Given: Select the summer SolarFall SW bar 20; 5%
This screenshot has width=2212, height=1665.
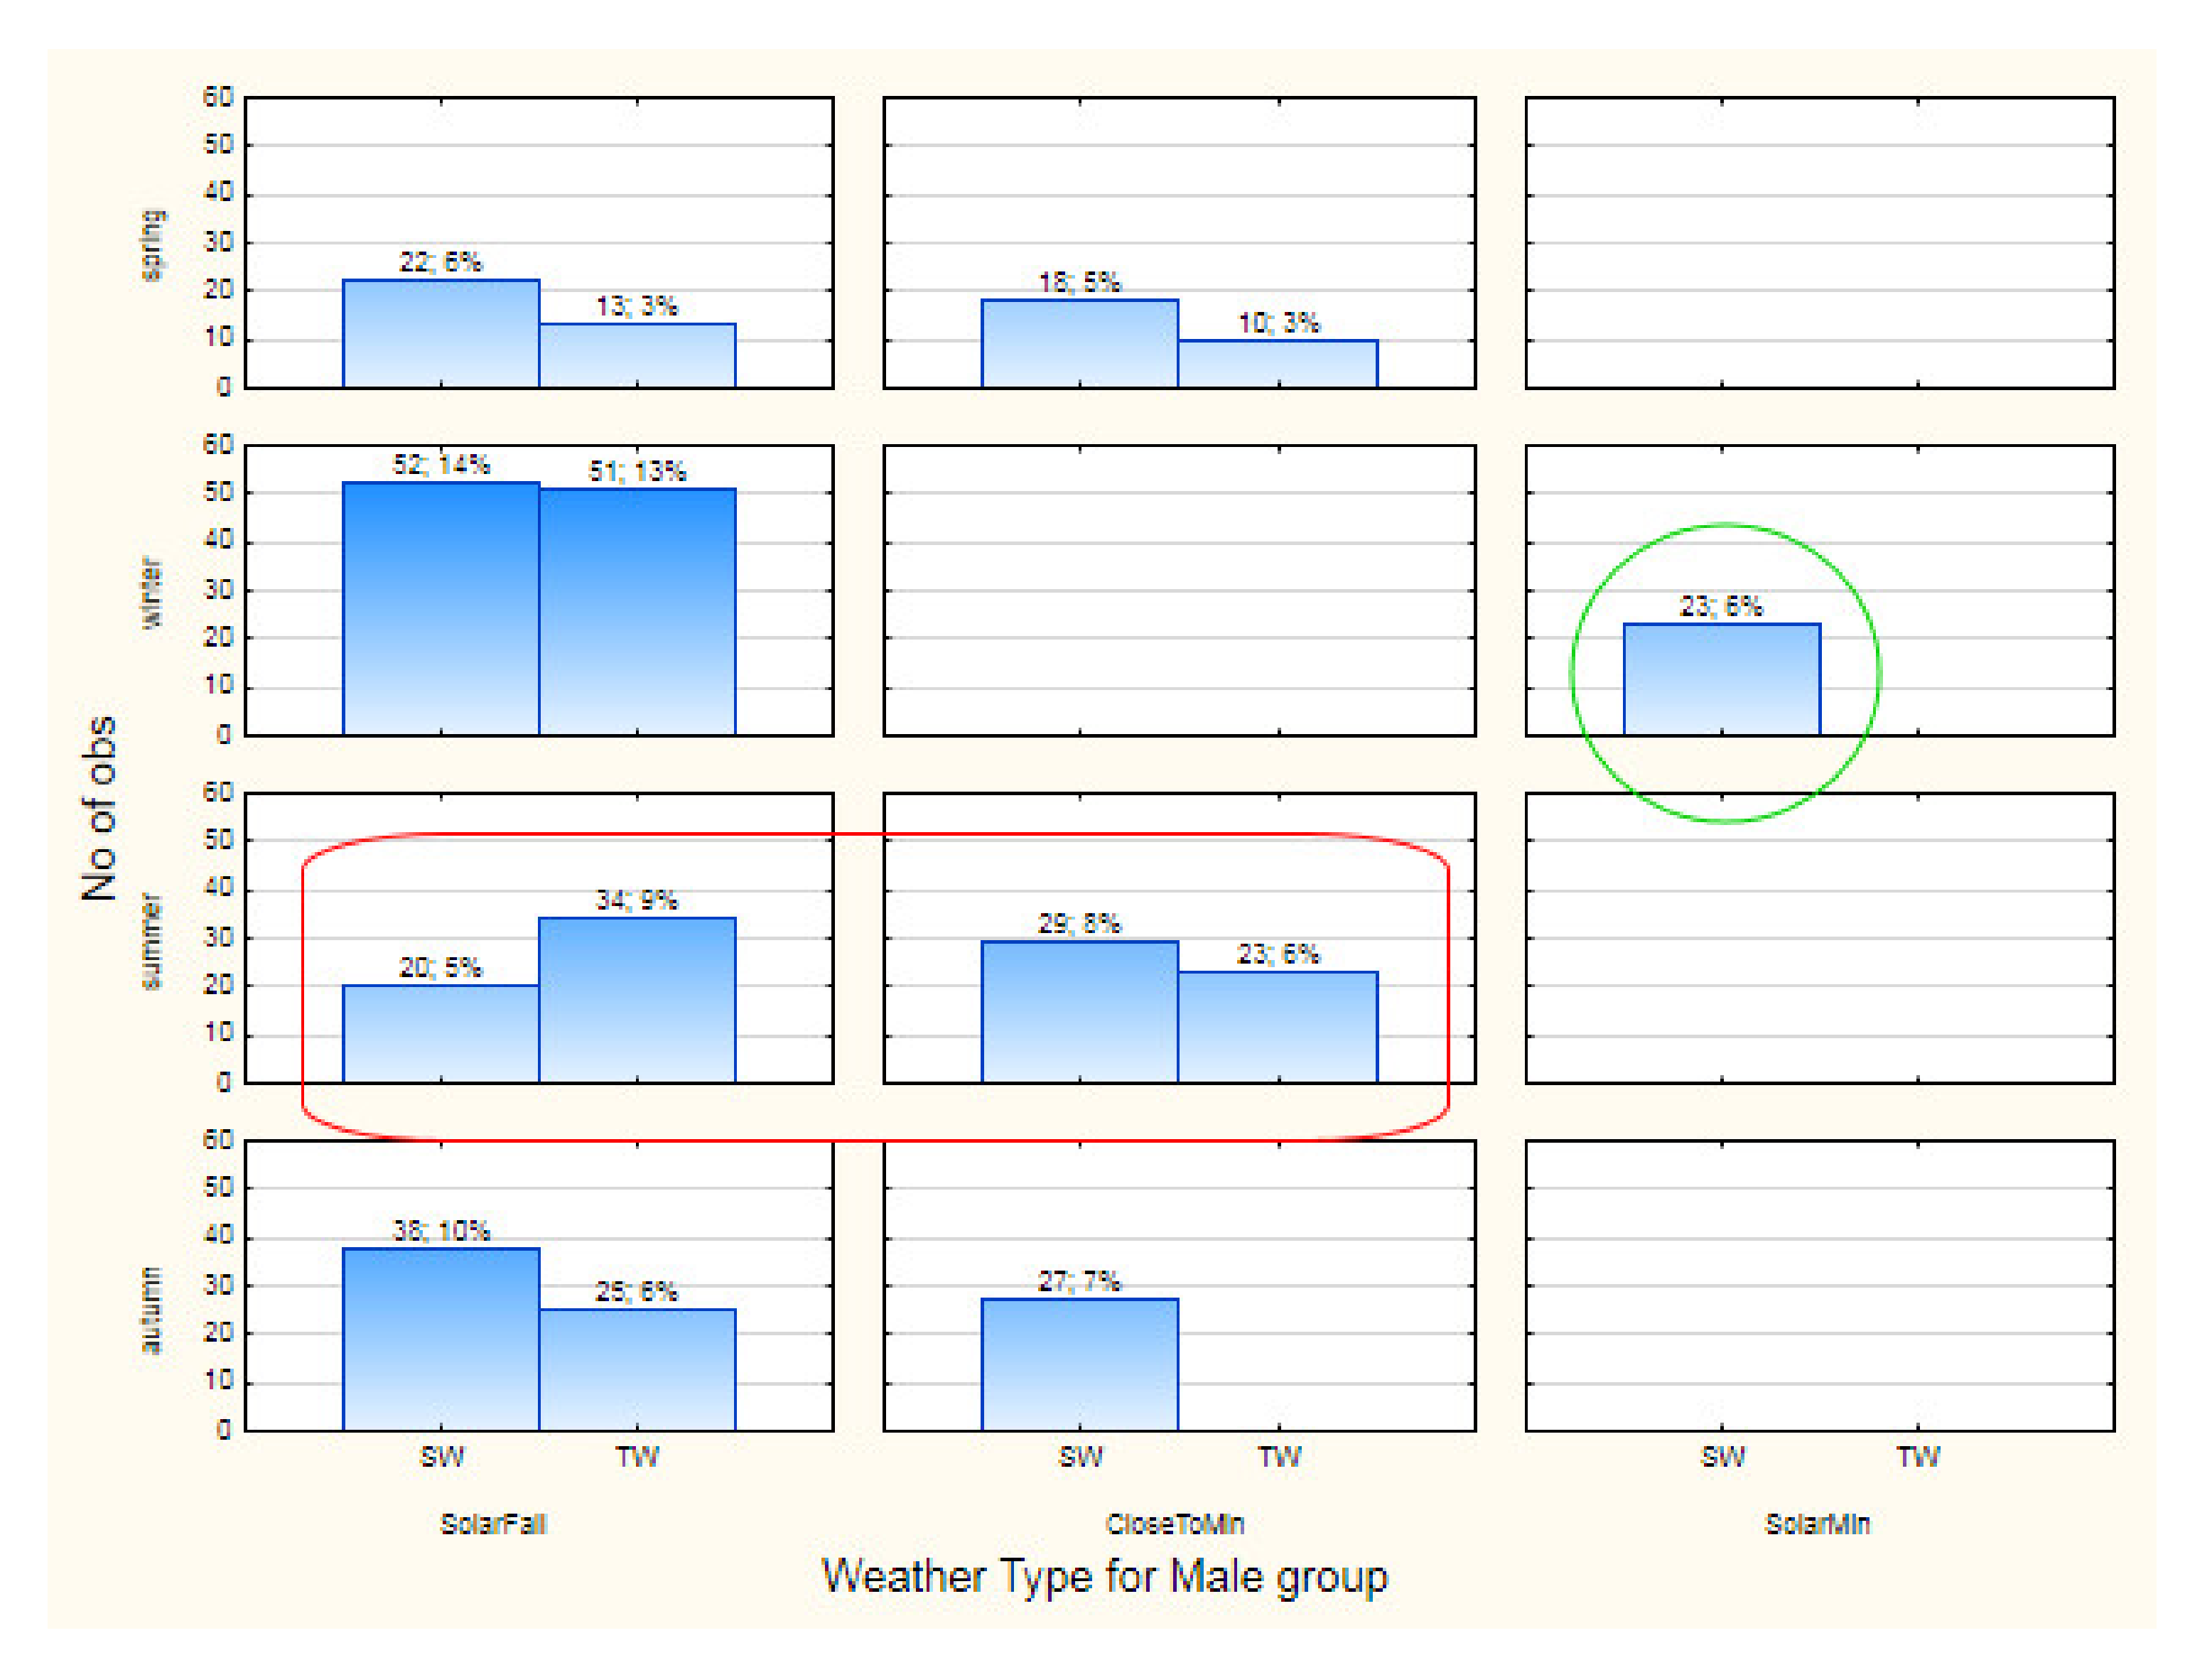Looking at the screenshot, I should (441, 1033).
